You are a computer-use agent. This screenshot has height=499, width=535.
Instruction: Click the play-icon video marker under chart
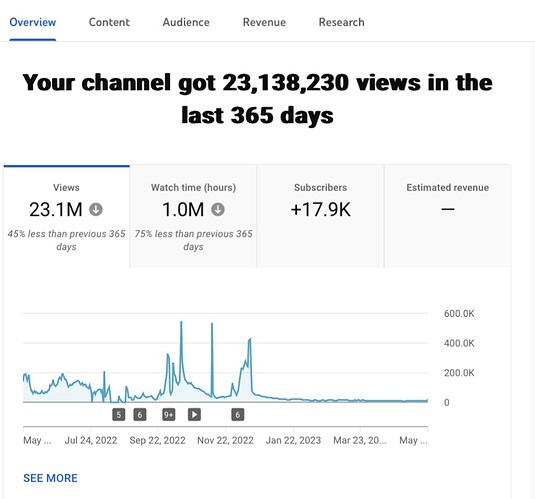point(194,415)
